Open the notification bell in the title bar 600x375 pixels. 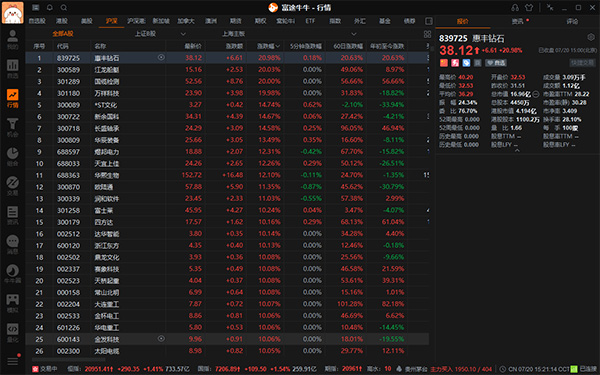(x=50, y=7)
